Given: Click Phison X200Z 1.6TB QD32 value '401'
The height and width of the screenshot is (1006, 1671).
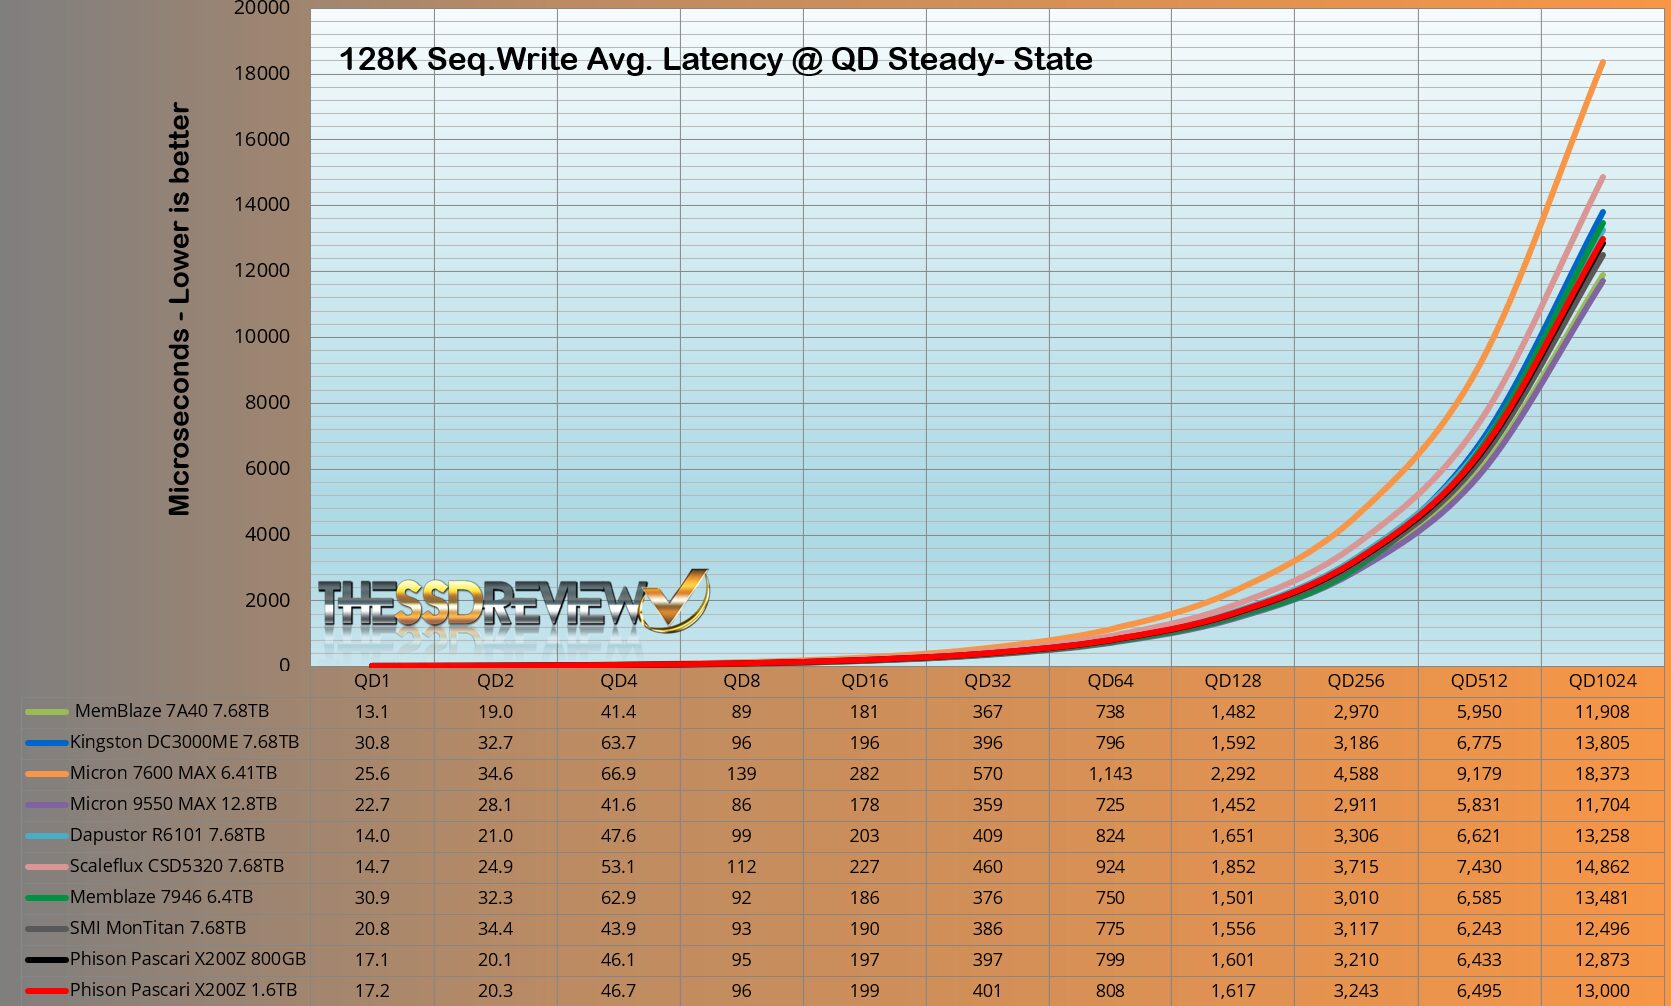Looking at the screenshot, I should click(x=987, y=991).
